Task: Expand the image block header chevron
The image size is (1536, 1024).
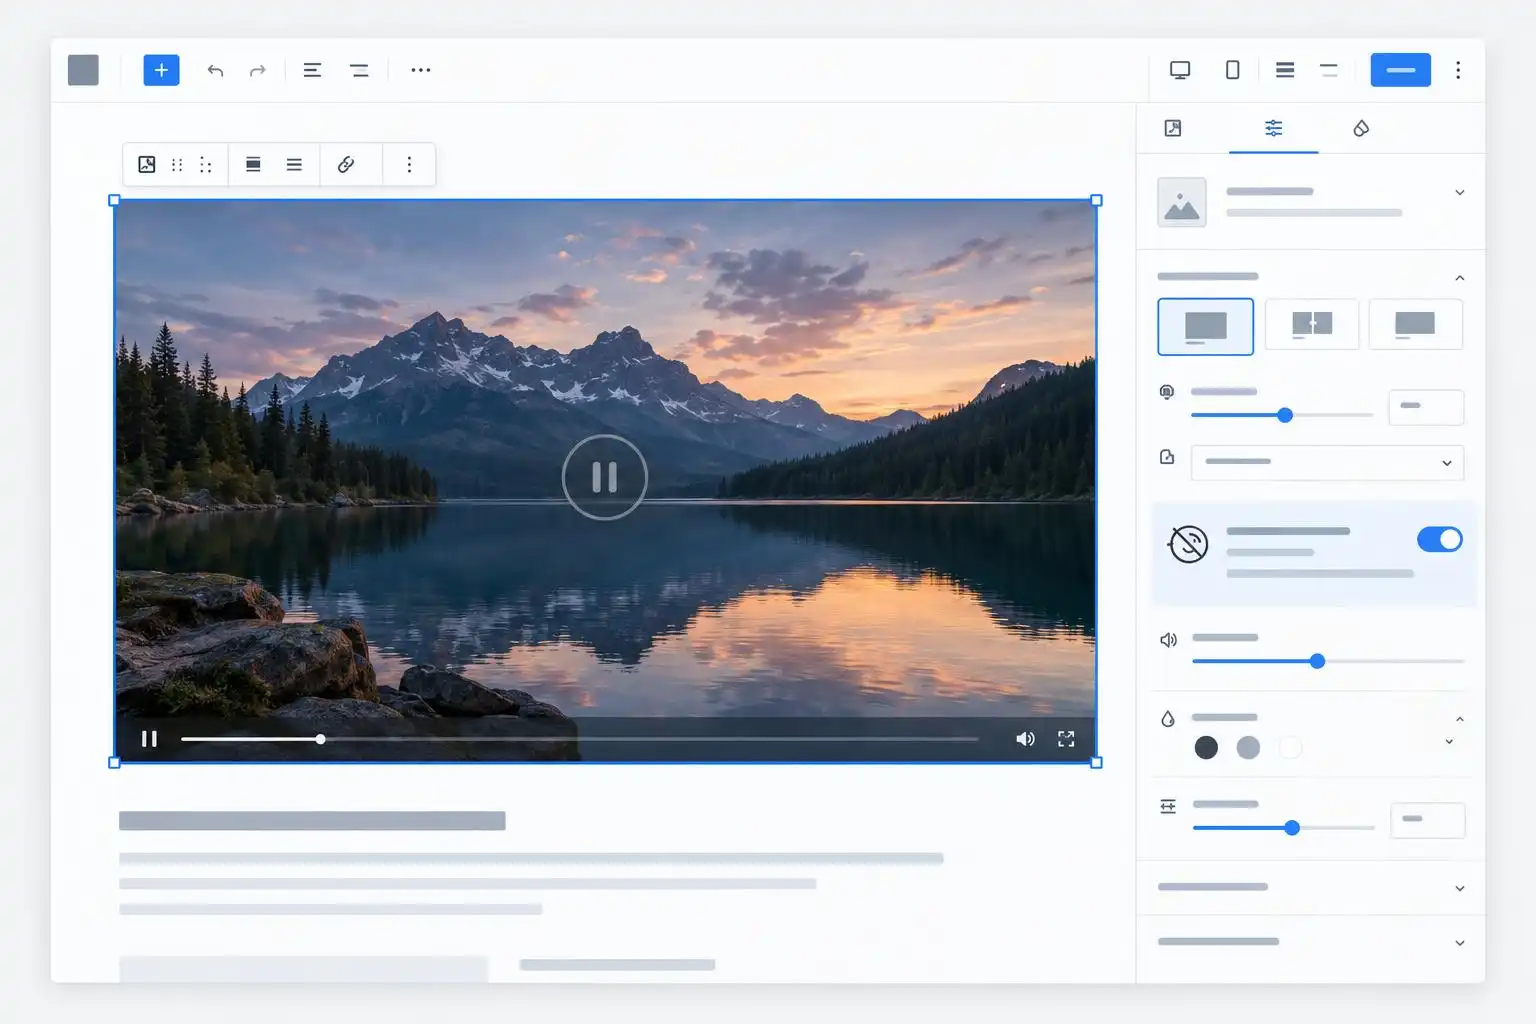Action: point(1460,193)
